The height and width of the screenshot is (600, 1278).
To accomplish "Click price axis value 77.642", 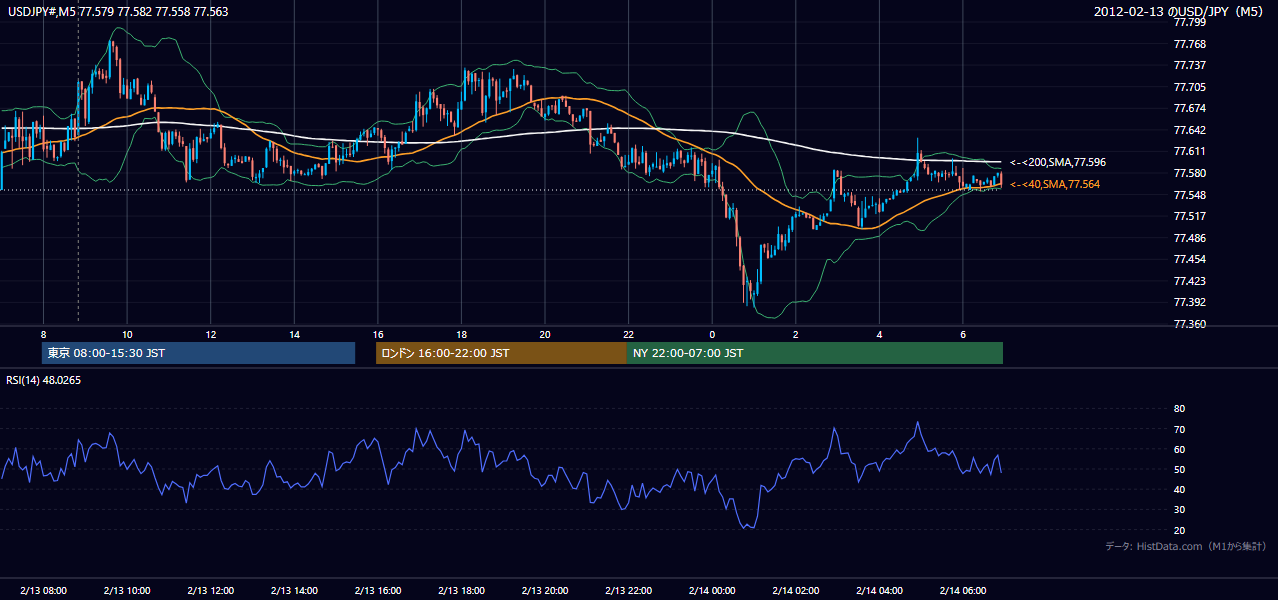I will (x=1189, y=130).
